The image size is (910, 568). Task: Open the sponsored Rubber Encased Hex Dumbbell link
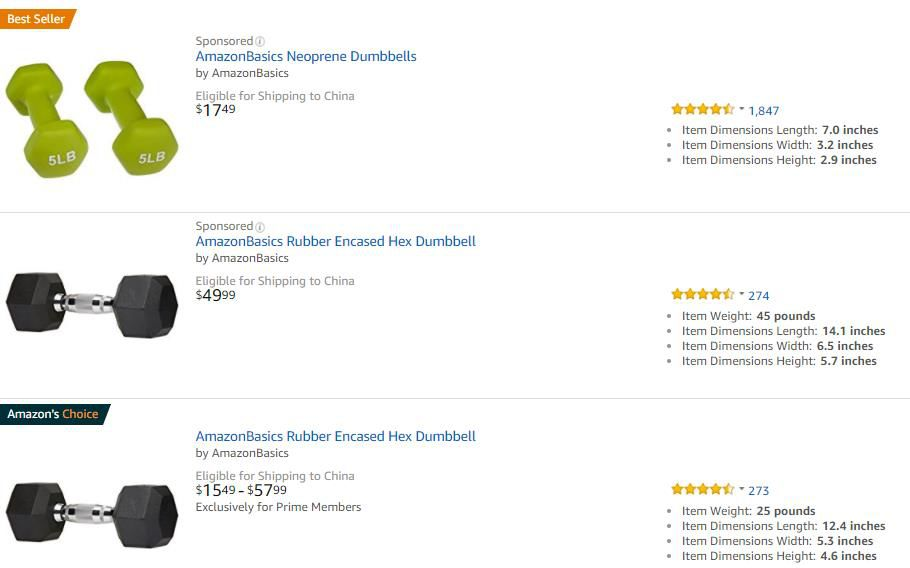(335, 241)
